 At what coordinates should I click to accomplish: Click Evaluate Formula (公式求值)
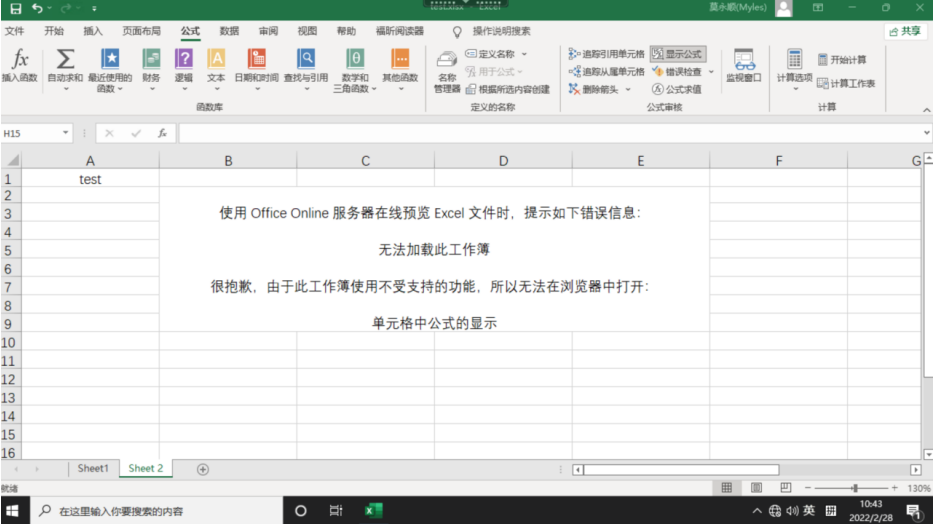(677, 89)
